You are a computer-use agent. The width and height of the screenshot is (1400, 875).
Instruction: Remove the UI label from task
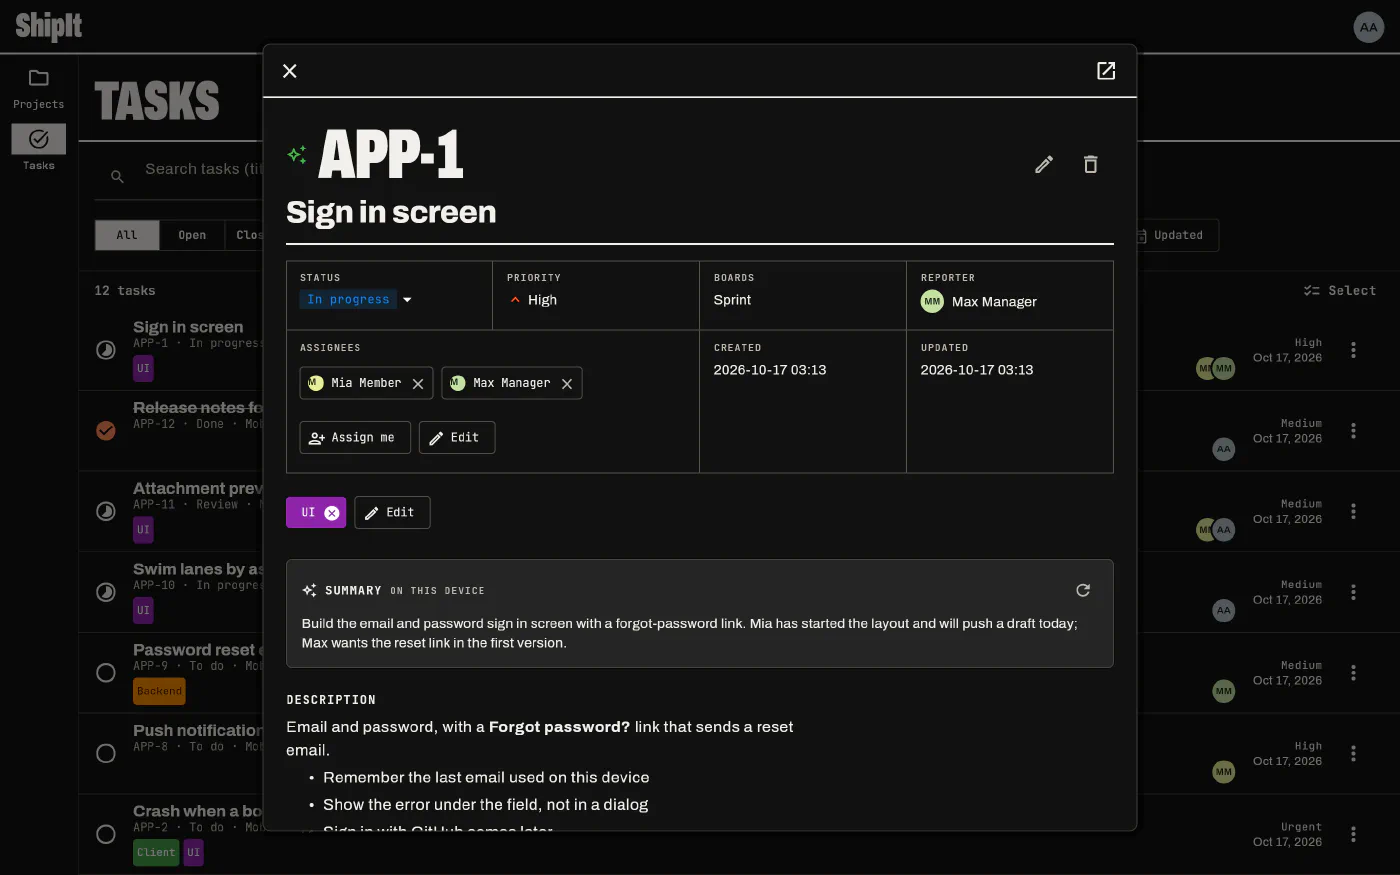[x=332, y=513]
